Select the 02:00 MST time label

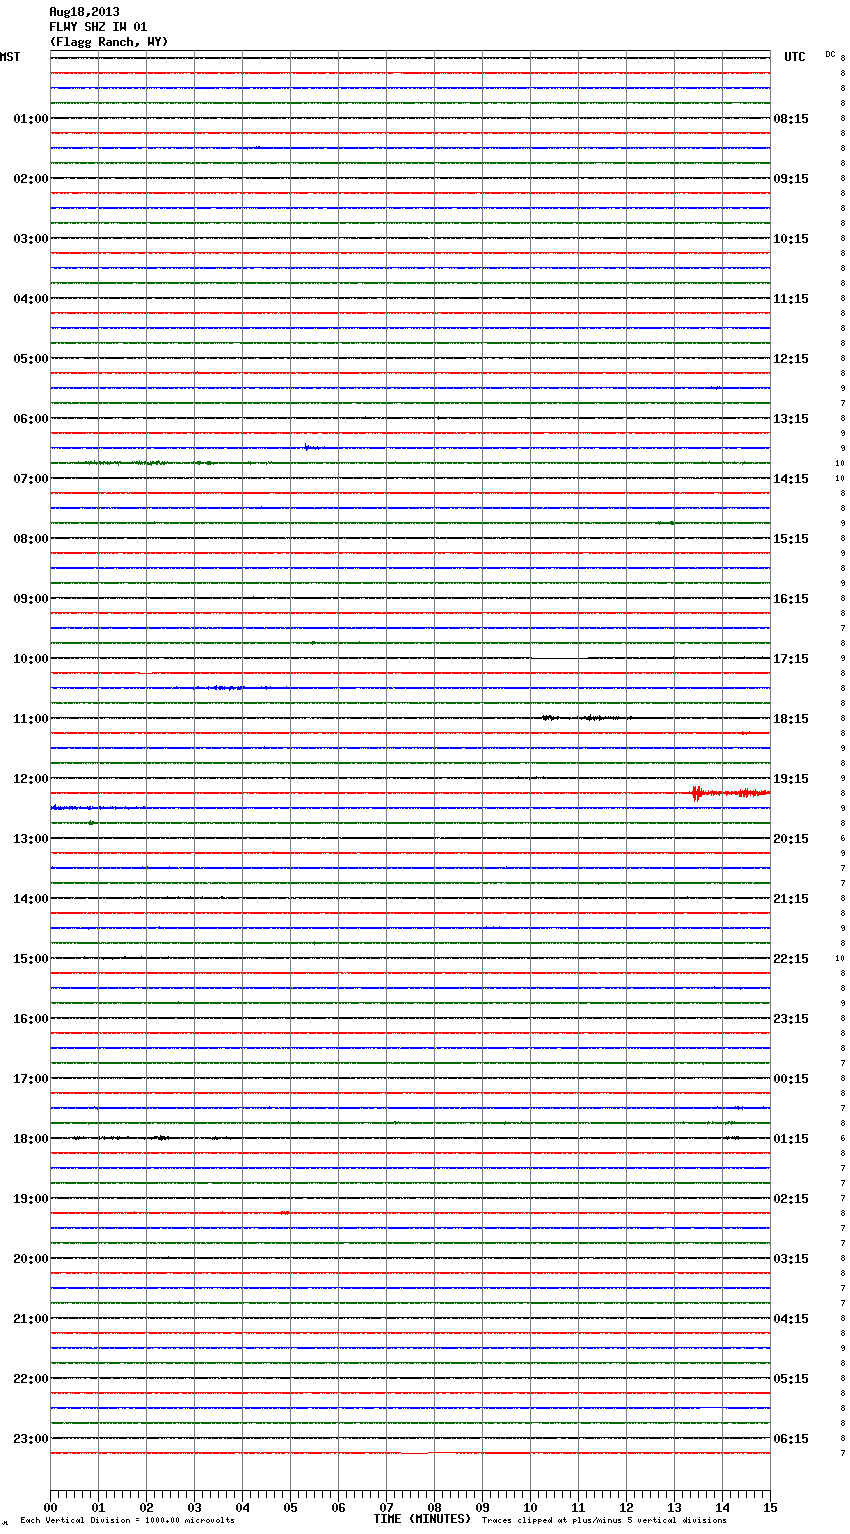click(x=30, y=179)
